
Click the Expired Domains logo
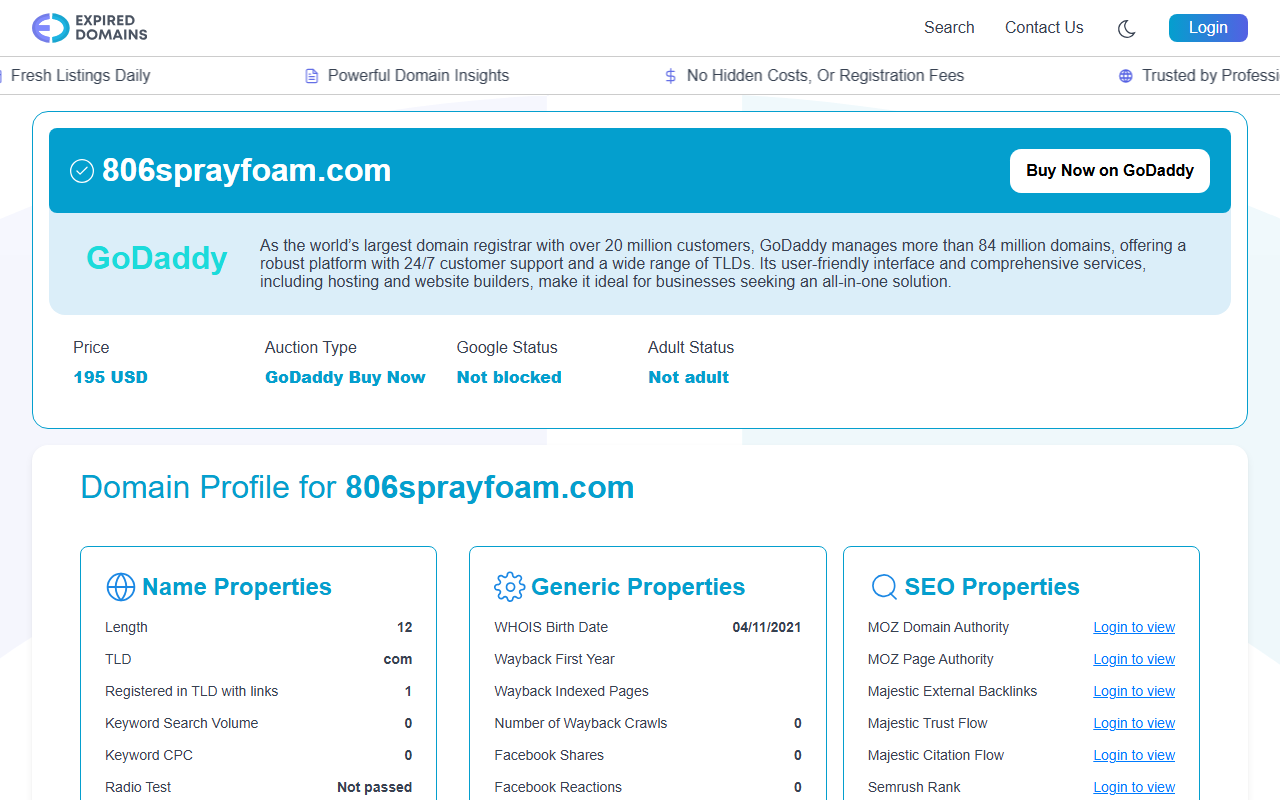[x=89, y=28]
